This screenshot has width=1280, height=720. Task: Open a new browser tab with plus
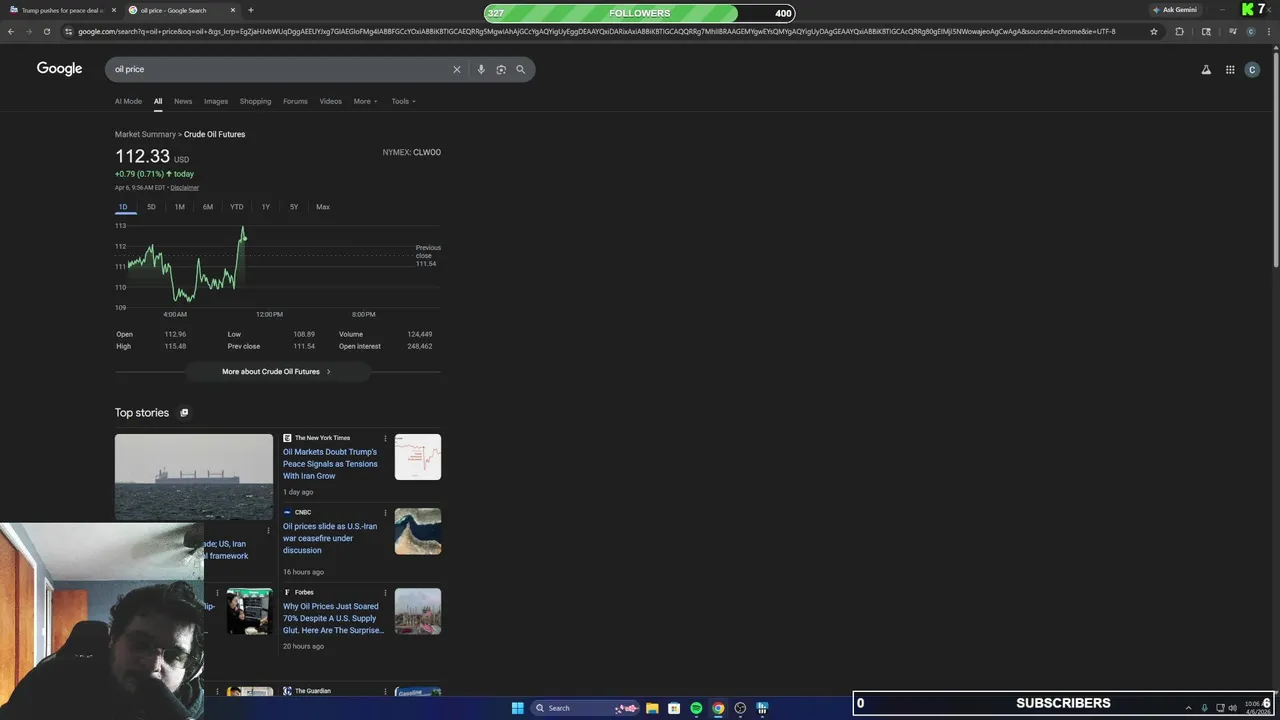pyautogui.click(x=251, y=10)
